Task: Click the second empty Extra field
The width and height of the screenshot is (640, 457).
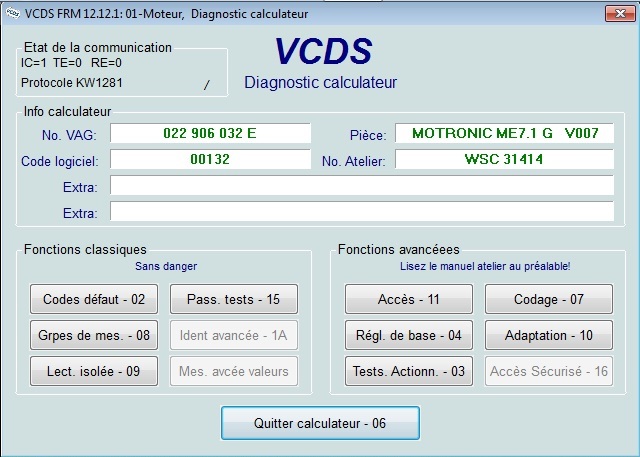Action: pos(362,211)
